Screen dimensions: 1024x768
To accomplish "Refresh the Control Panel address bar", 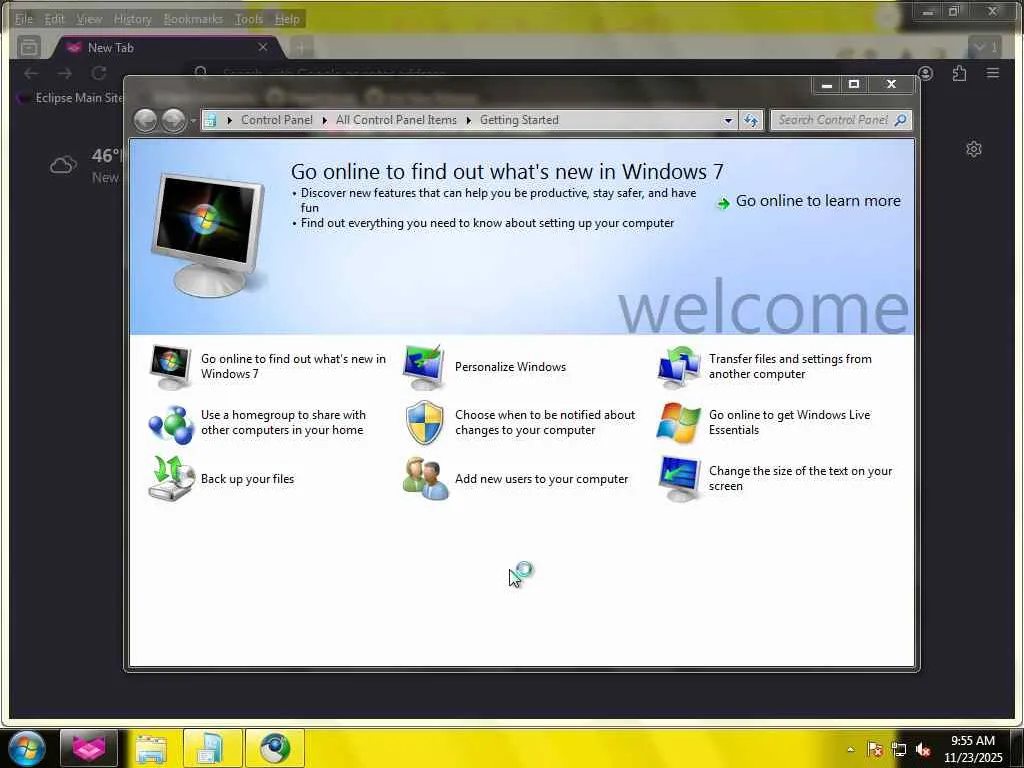I will point(751,120).
